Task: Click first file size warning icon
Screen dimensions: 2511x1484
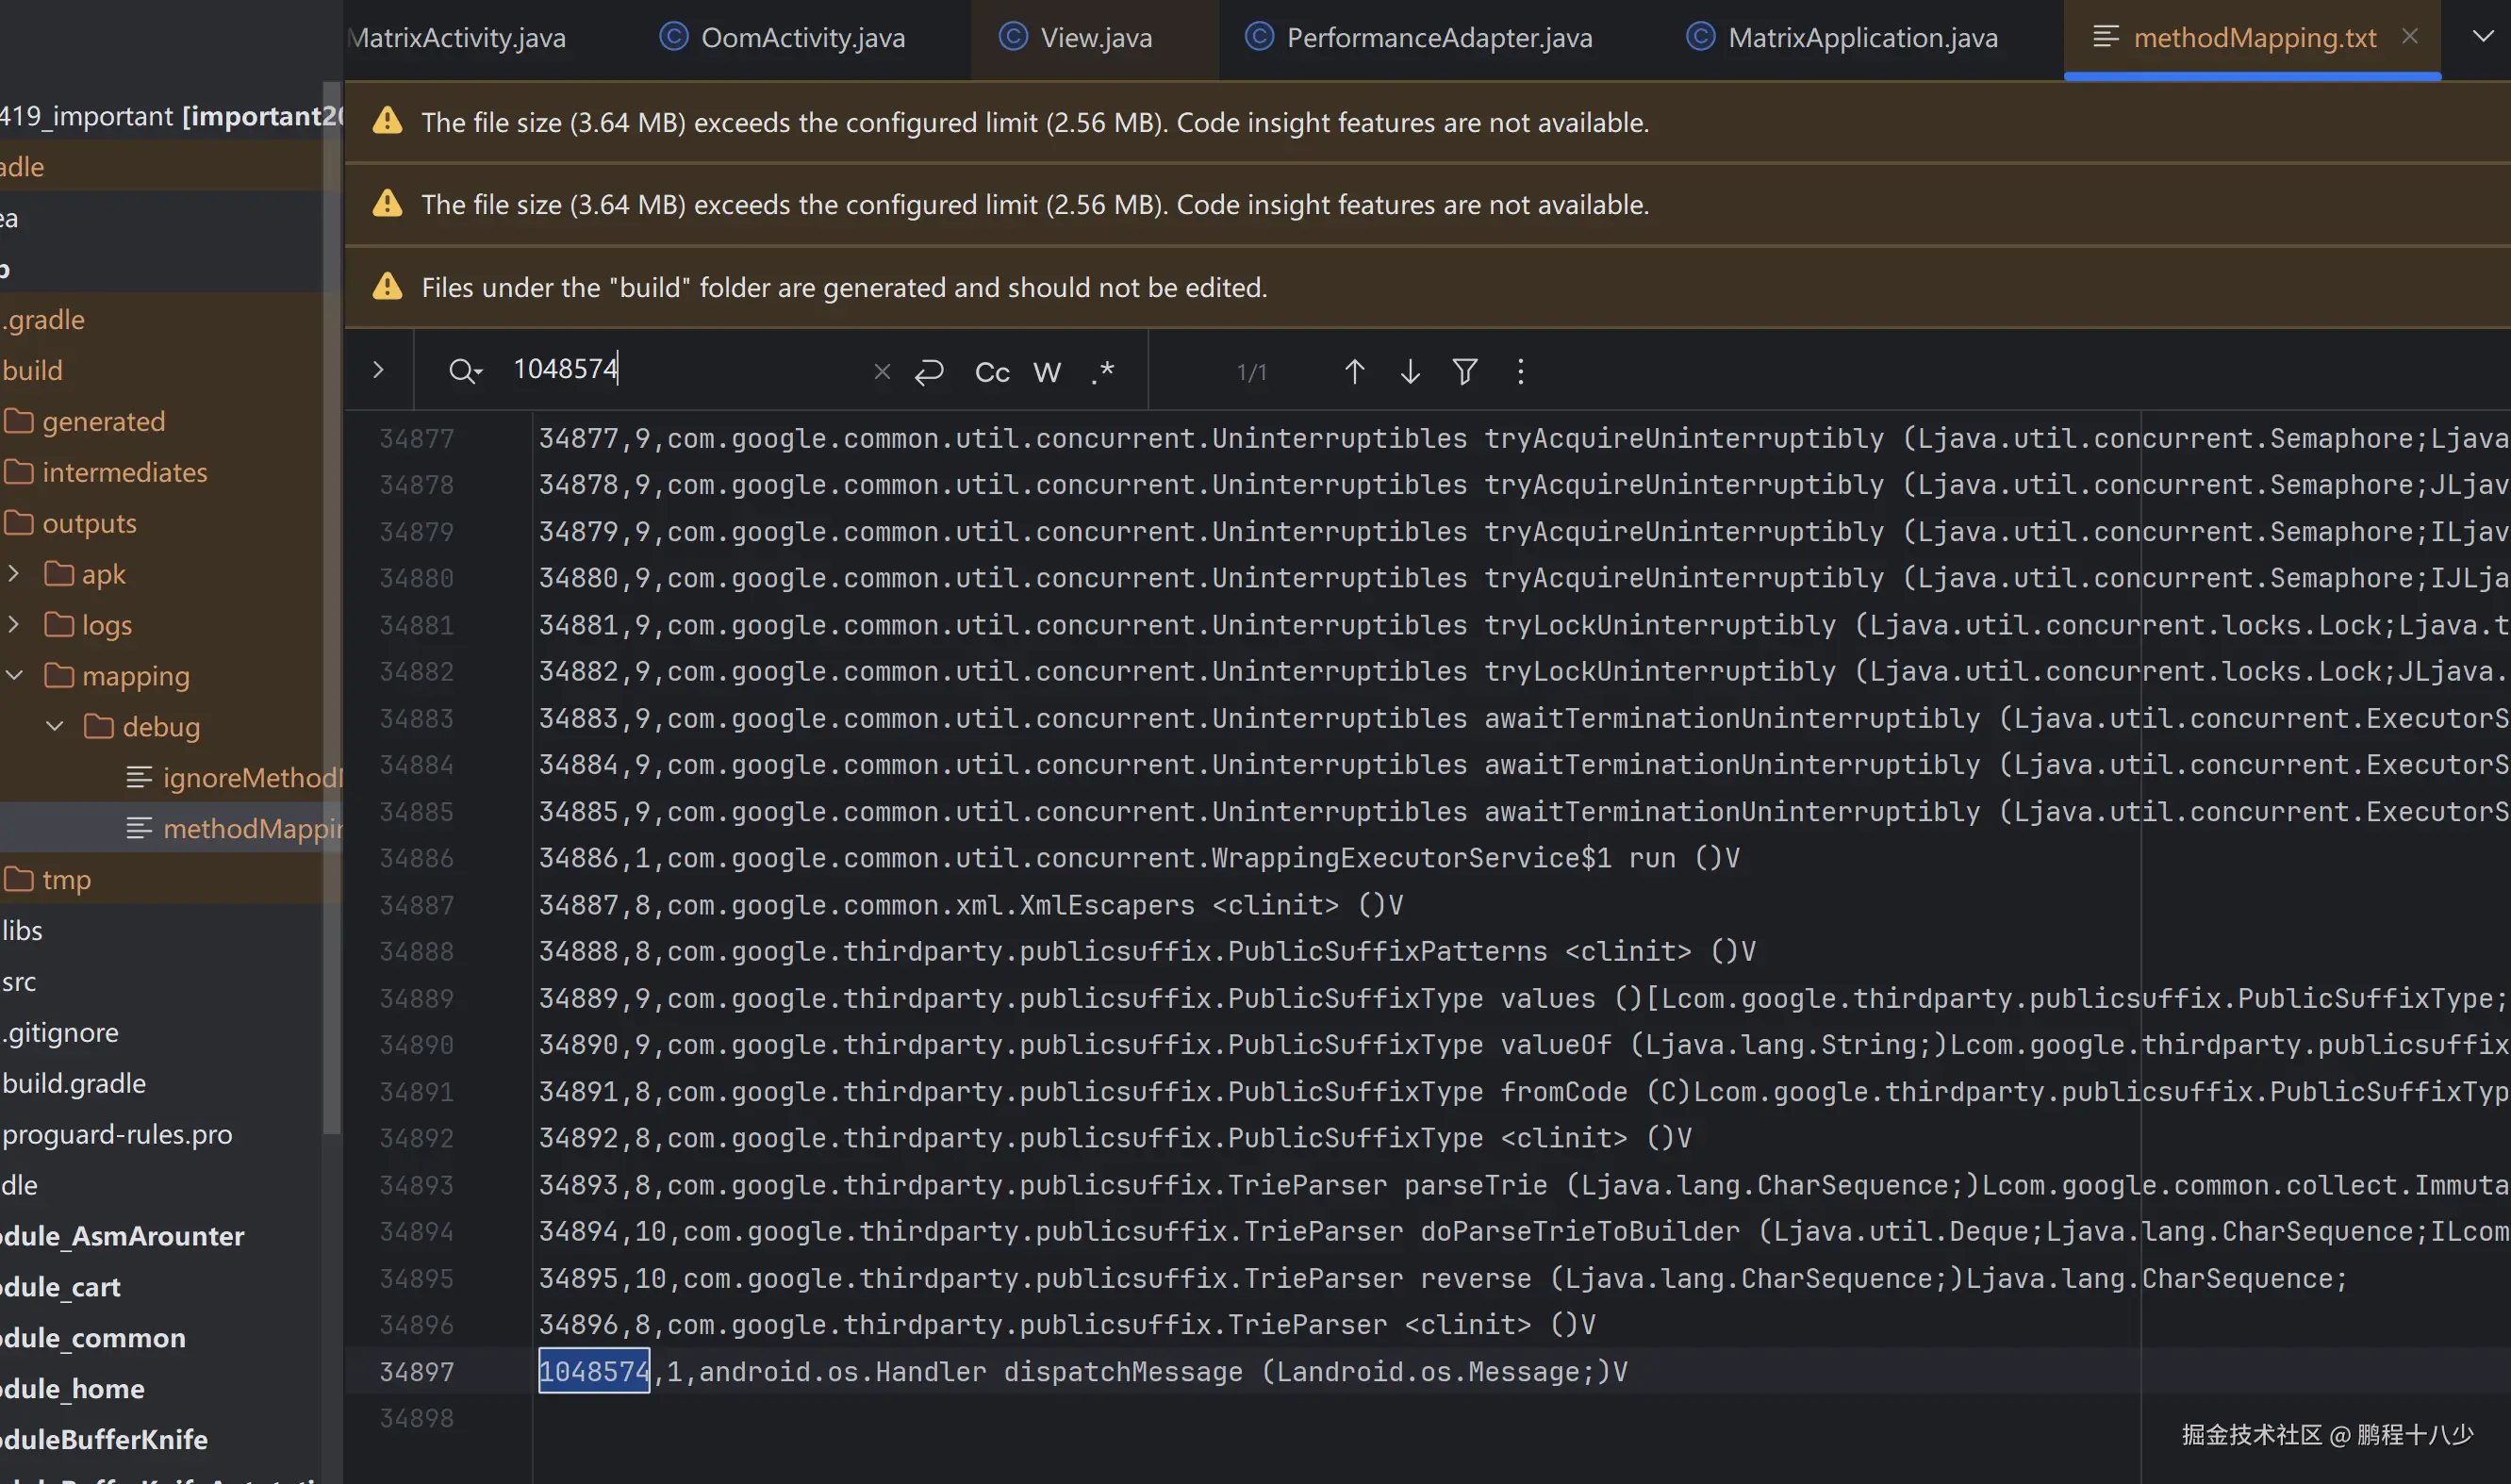Action: pyautogui.click(x=387, y=121)
